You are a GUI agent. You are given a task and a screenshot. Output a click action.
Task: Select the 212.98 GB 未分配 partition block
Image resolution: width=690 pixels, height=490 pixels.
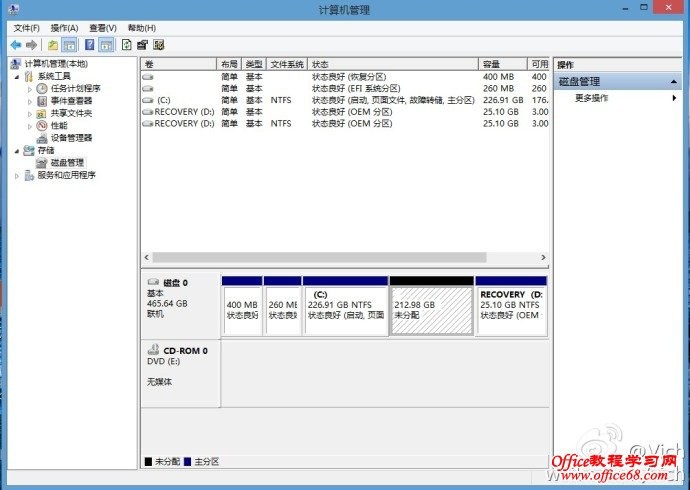point(432,306)
